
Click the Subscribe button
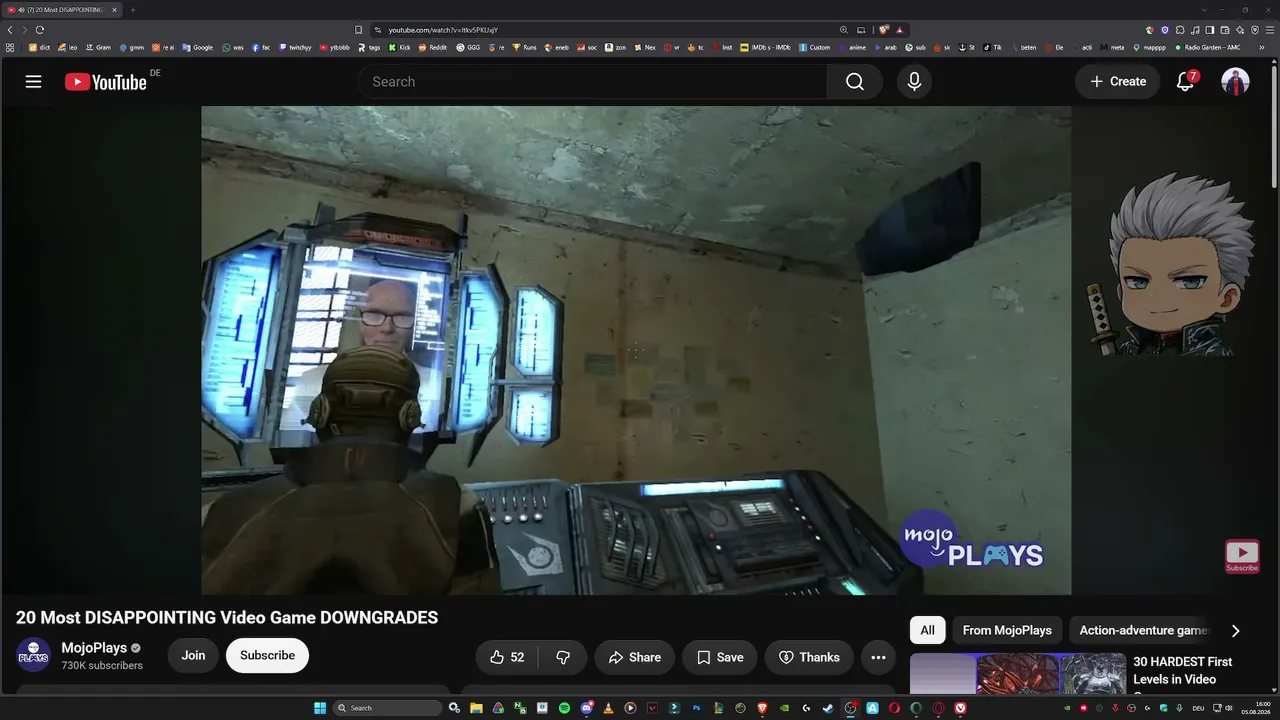pos(267,655)
